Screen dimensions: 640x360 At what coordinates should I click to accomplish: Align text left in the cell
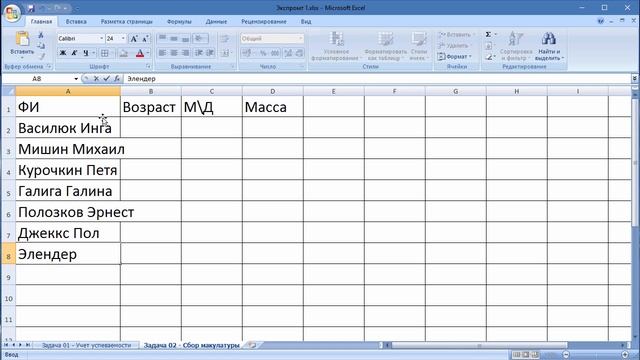point(162,53)
